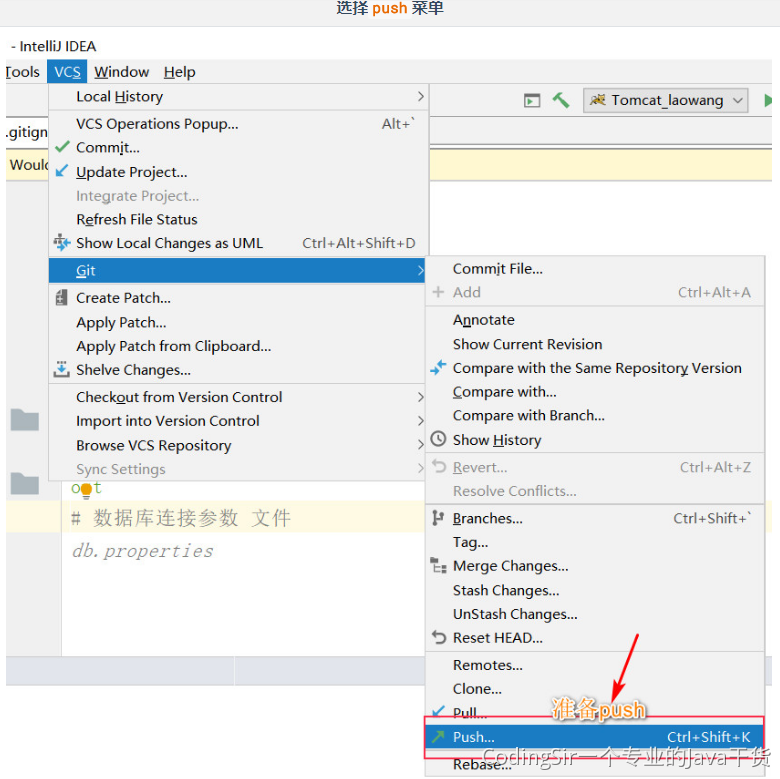This screenshot has height=779, width=780.
Task: Choose Compare with the Same Repository Version
Action: point(595,368)
